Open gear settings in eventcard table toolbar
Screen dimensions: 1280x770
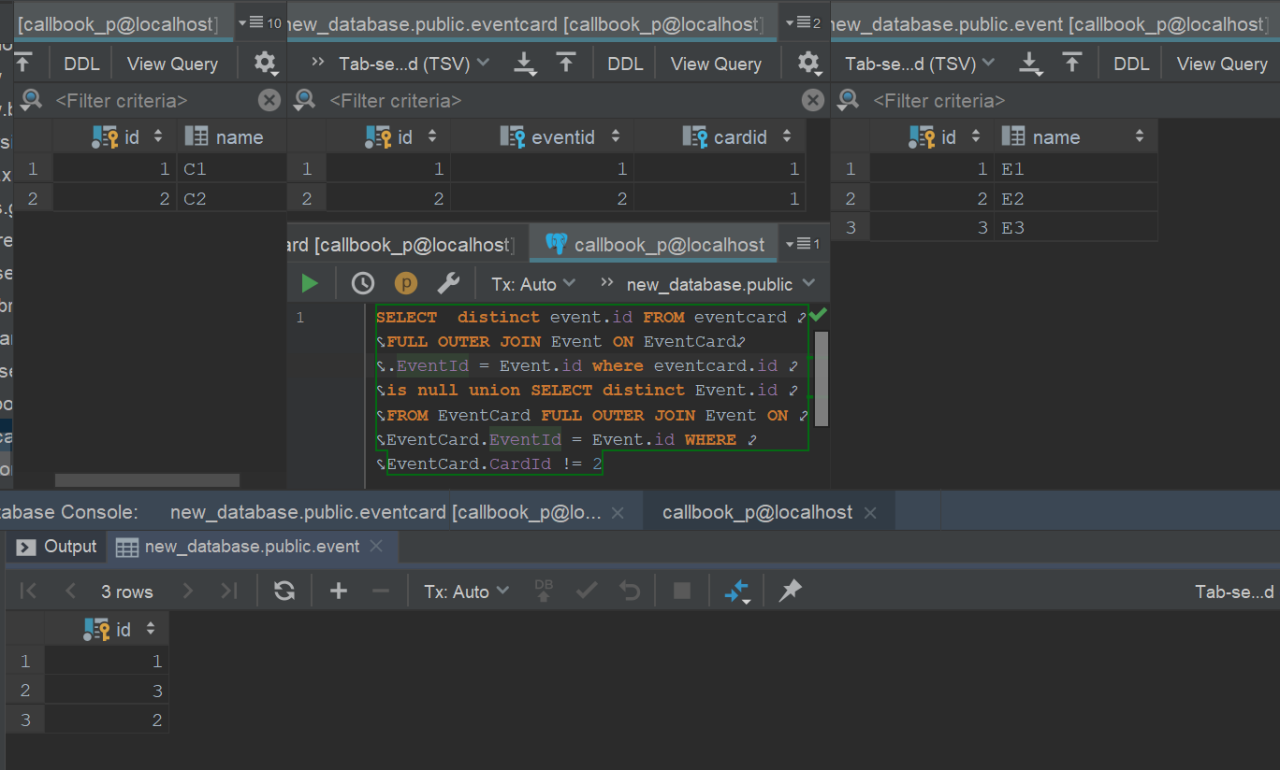coord(808,64)
